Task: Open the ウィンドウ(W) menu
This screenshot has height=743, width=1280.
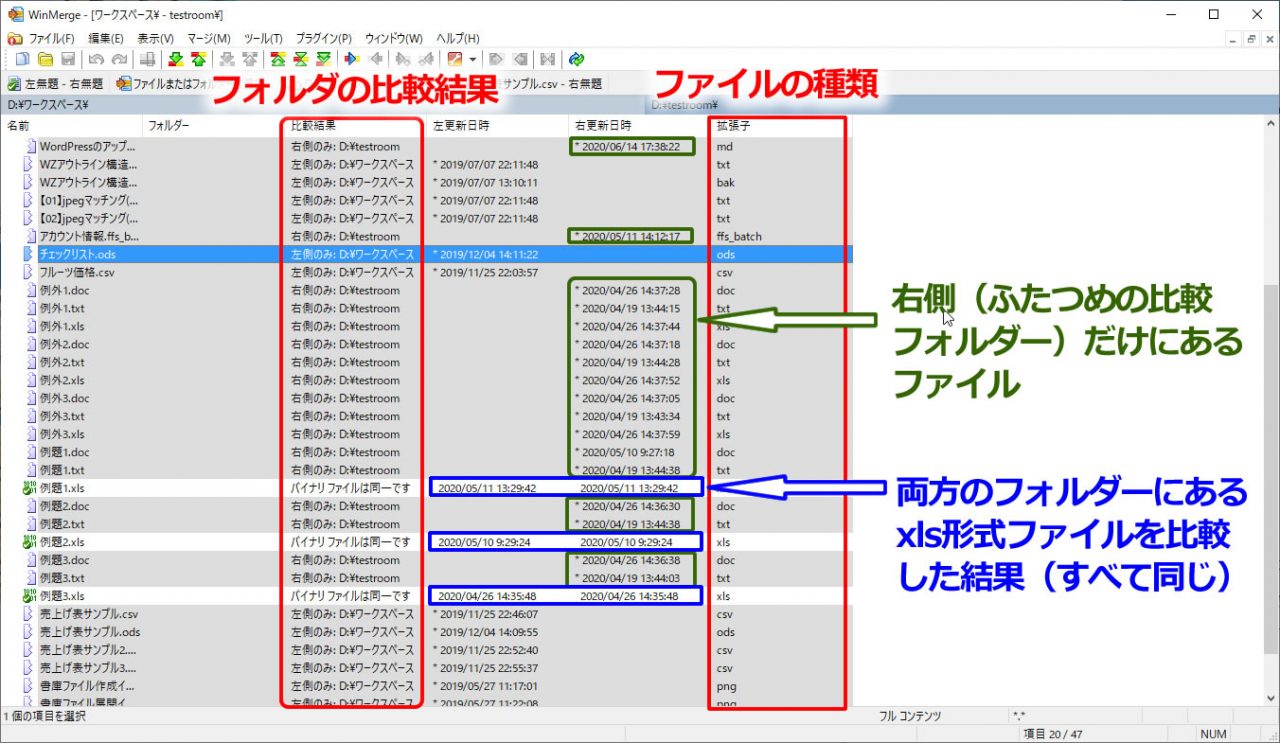Action: [x=394, y=38]
